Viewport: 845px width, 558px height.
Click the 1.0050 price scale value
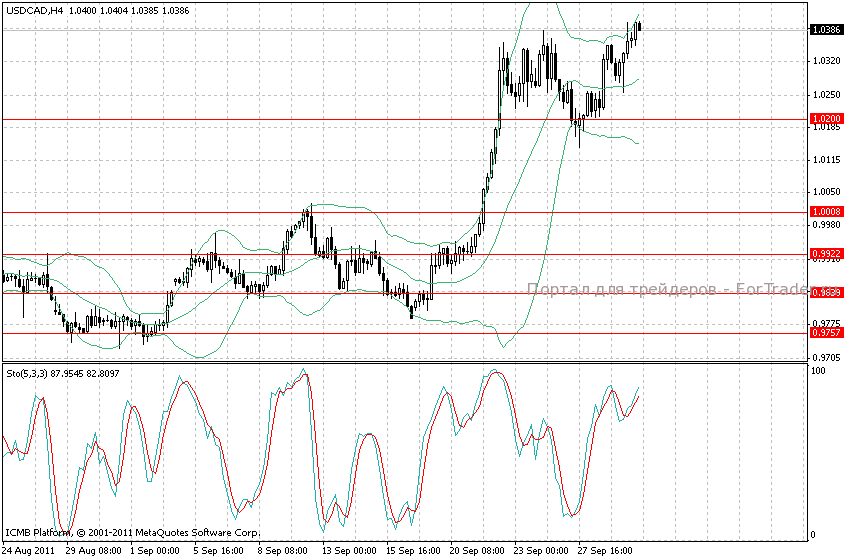click(826, 192)
